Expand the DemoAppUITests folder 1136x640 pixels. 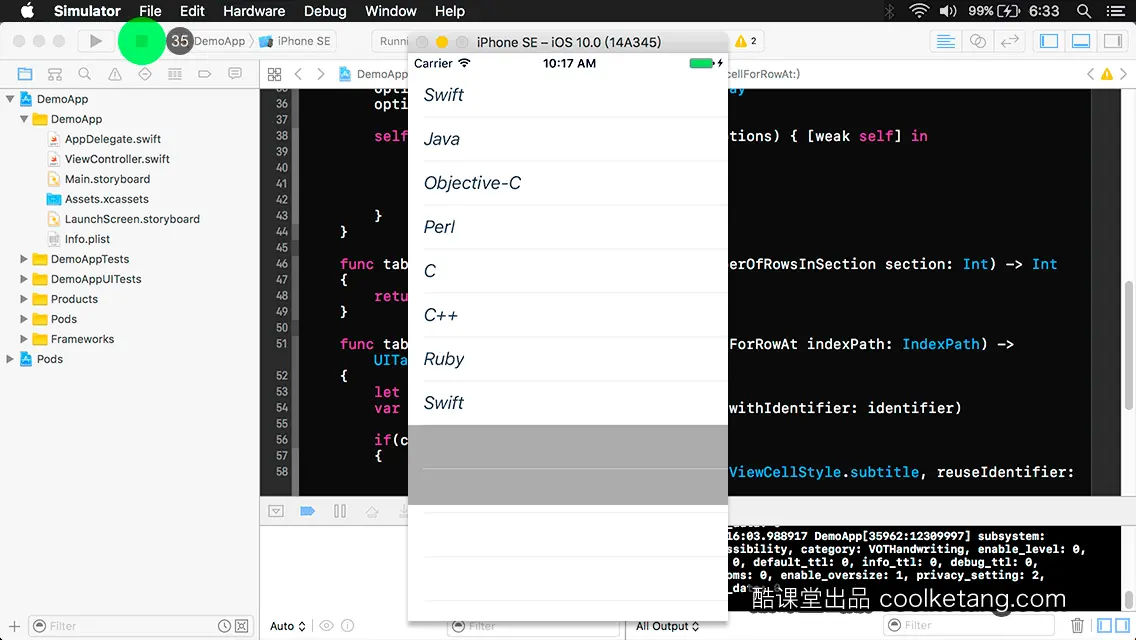24,279
